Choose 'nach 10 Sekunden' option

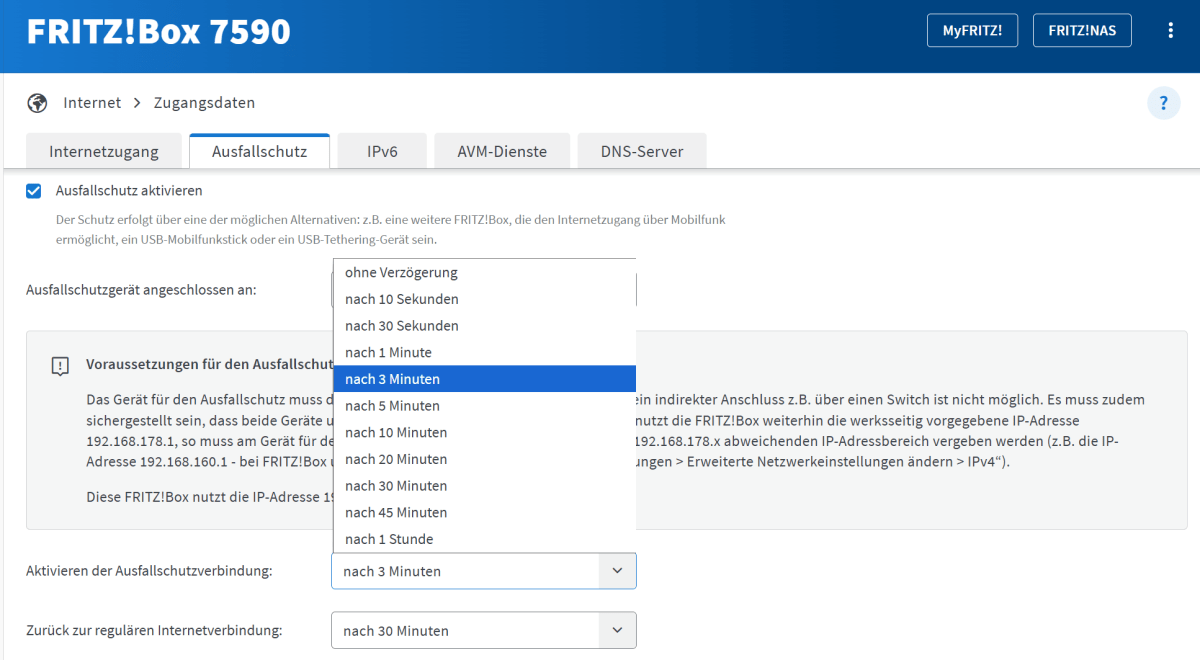click(x=402, y=299)
